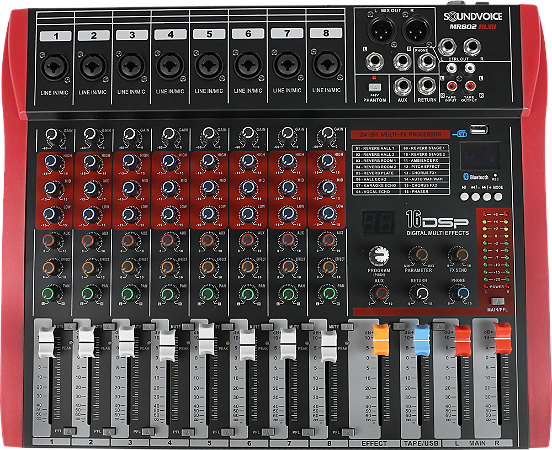Click channel 1 LINE IN/MIC combo jack
The image size is (552, 450).
pos(55,68)
